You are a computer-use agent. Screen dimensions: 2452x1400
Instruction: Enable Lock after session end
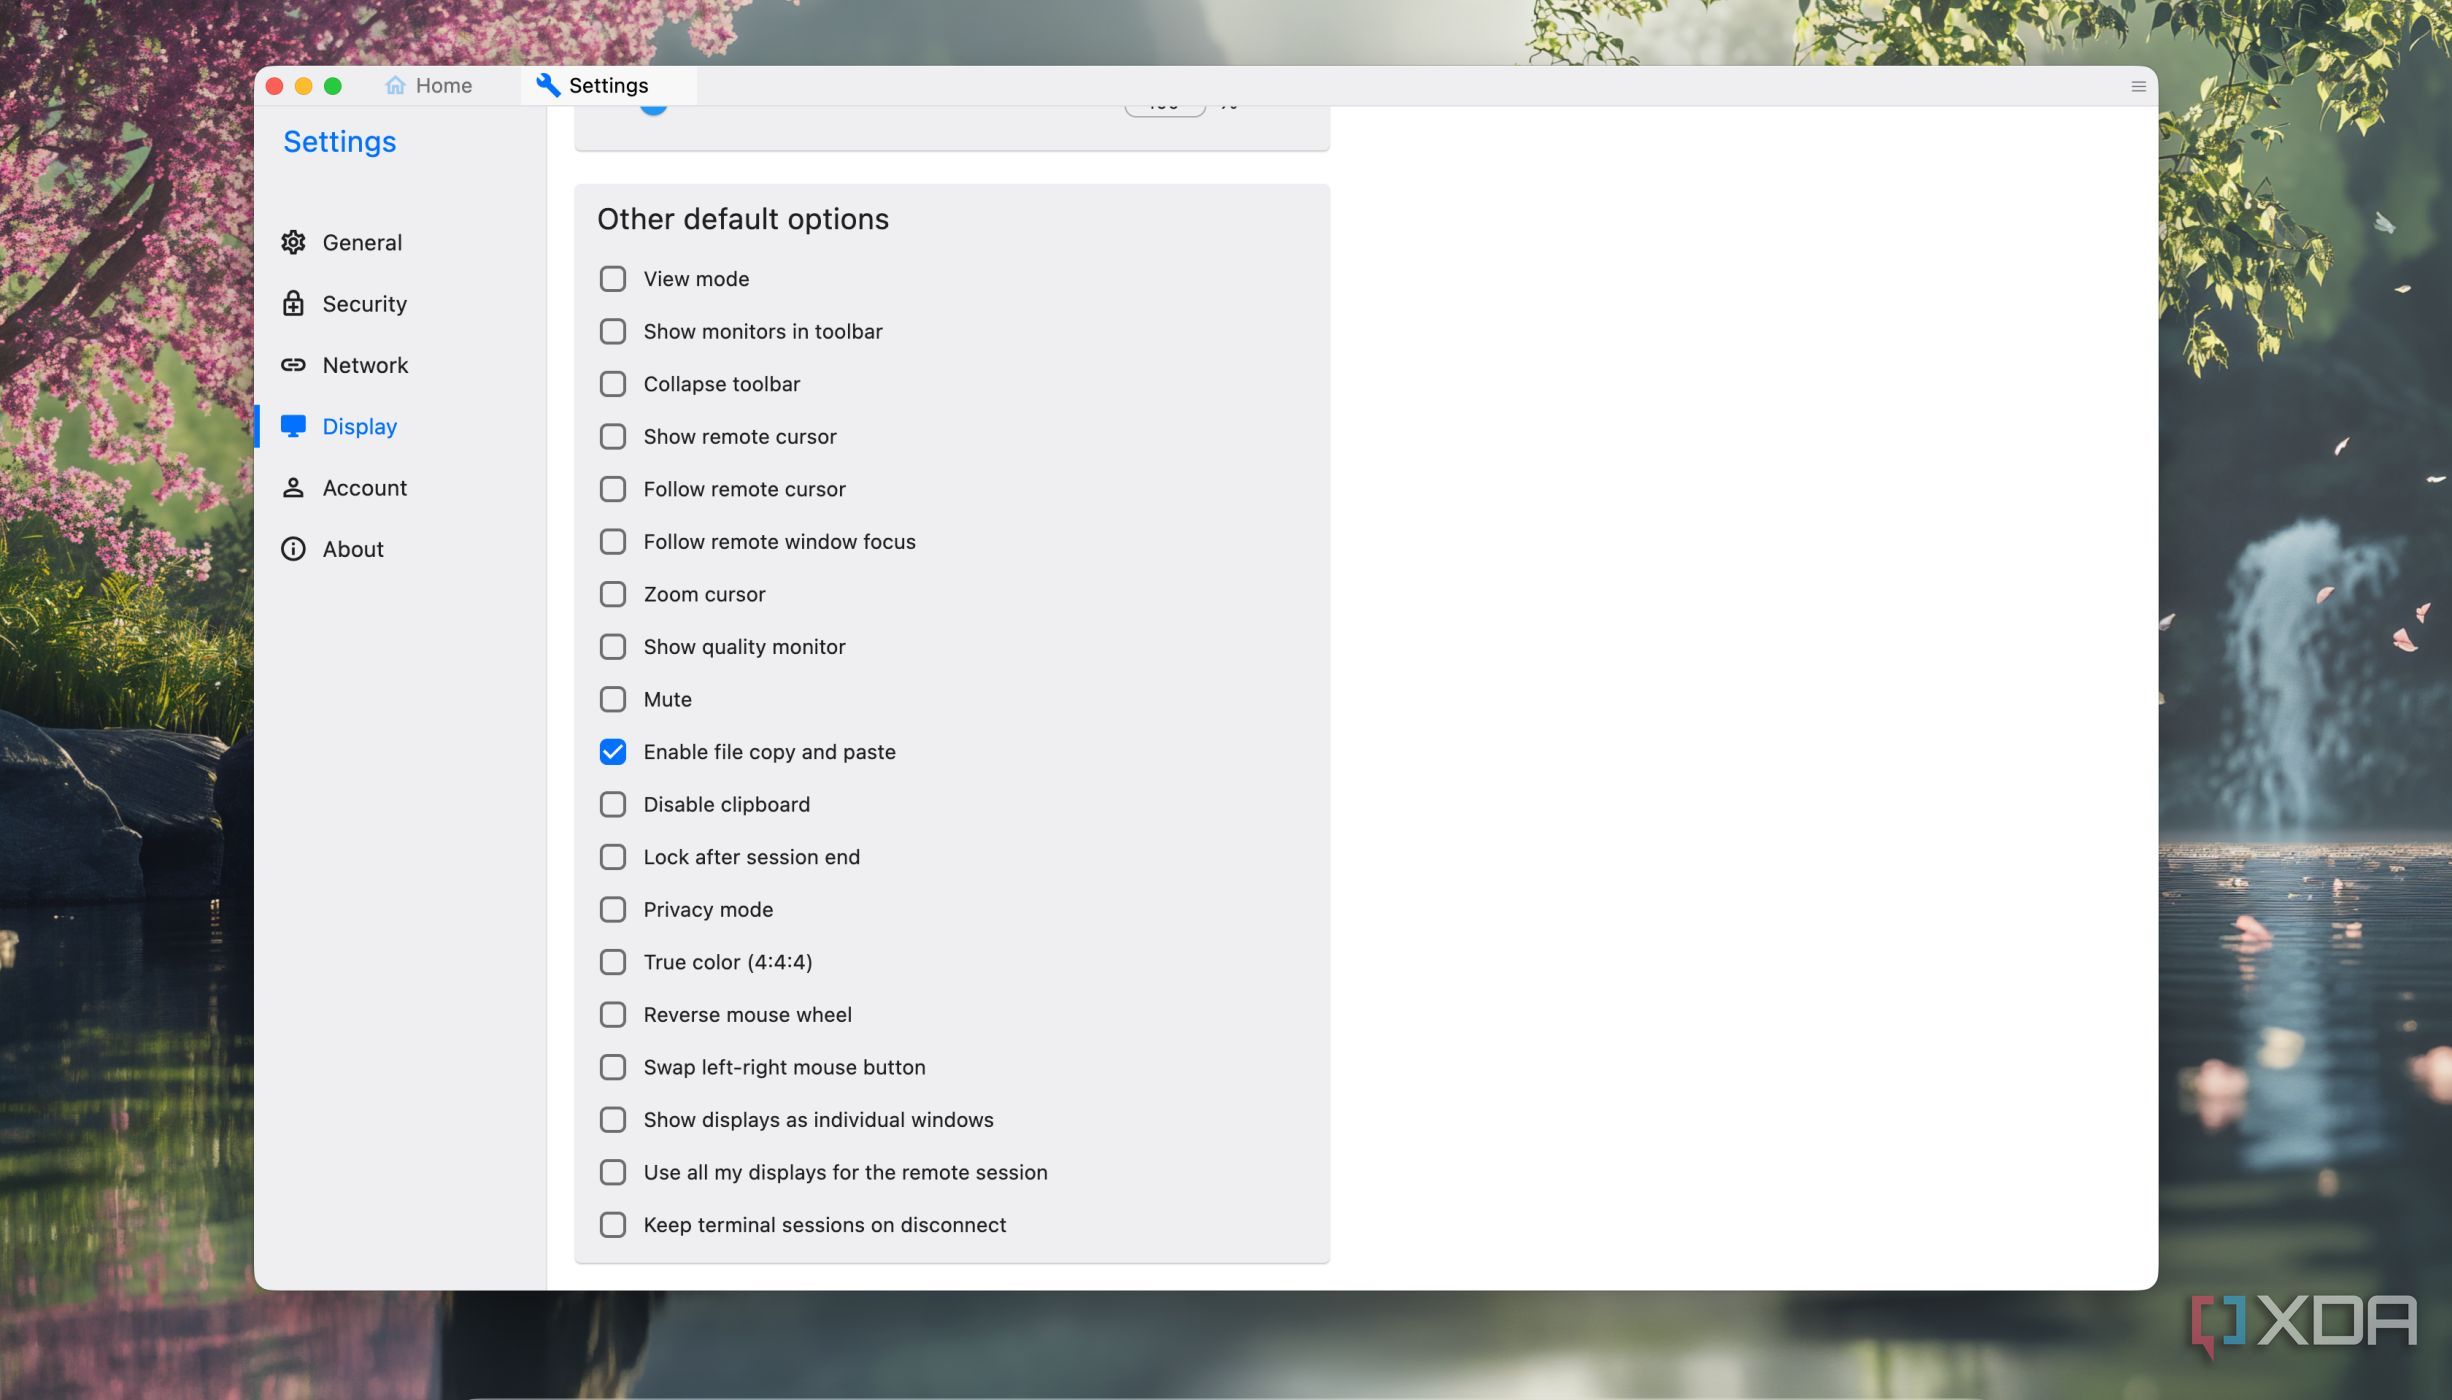pos(613,857)
